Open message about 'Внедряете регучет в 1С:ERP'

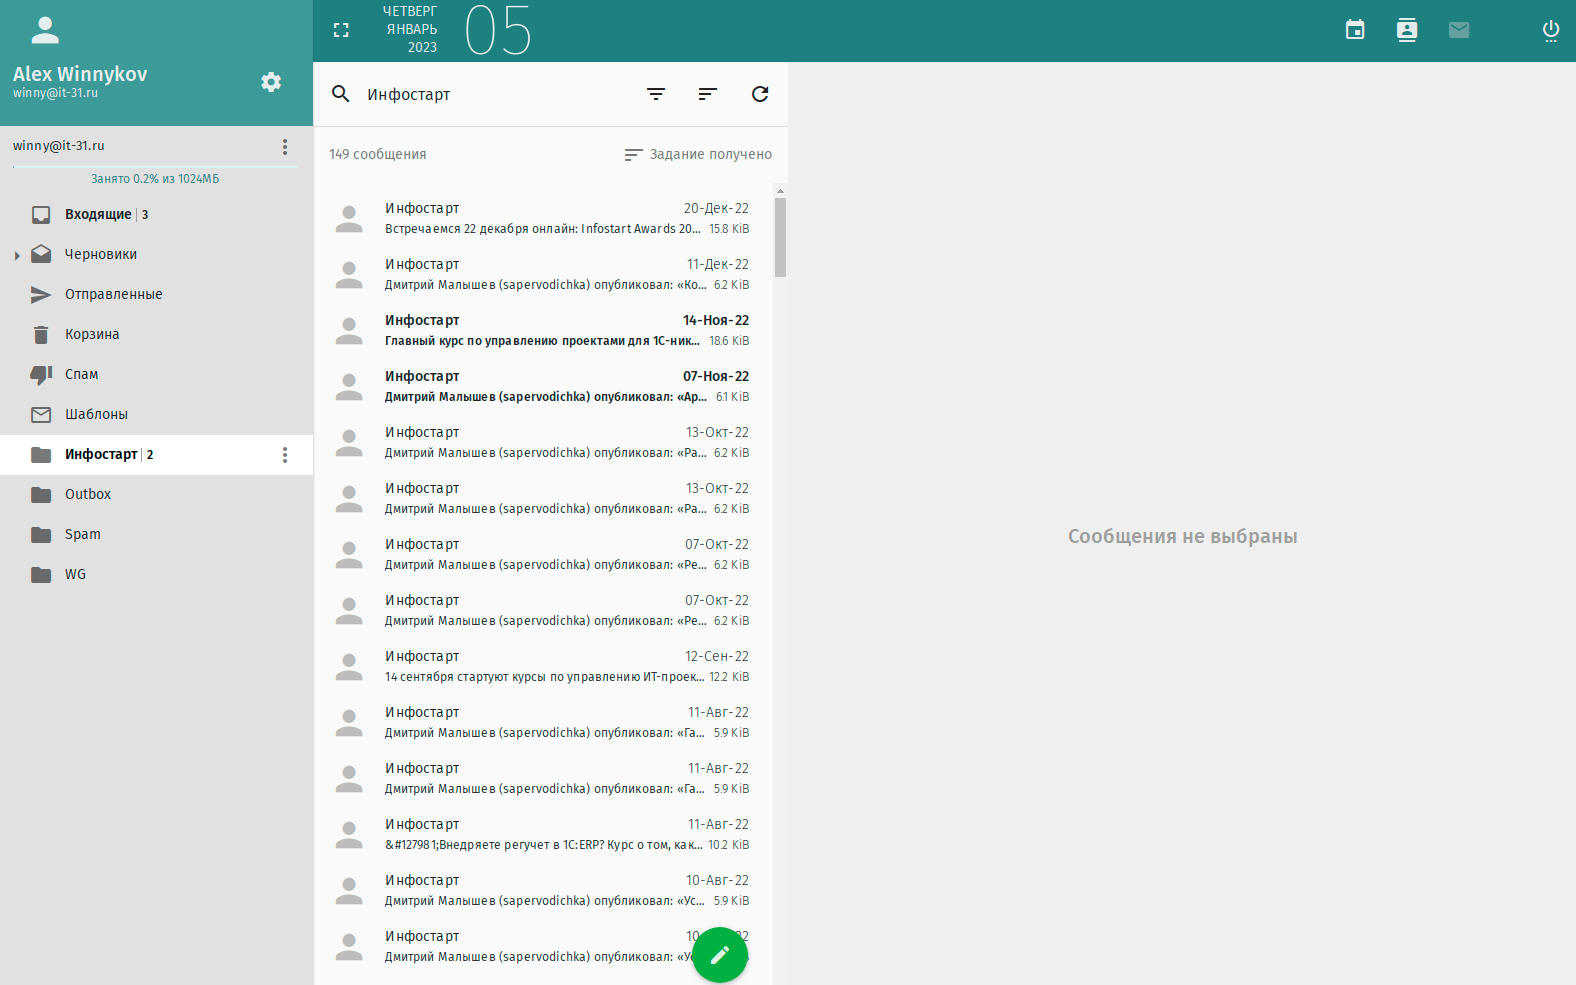tap(543, 834)
